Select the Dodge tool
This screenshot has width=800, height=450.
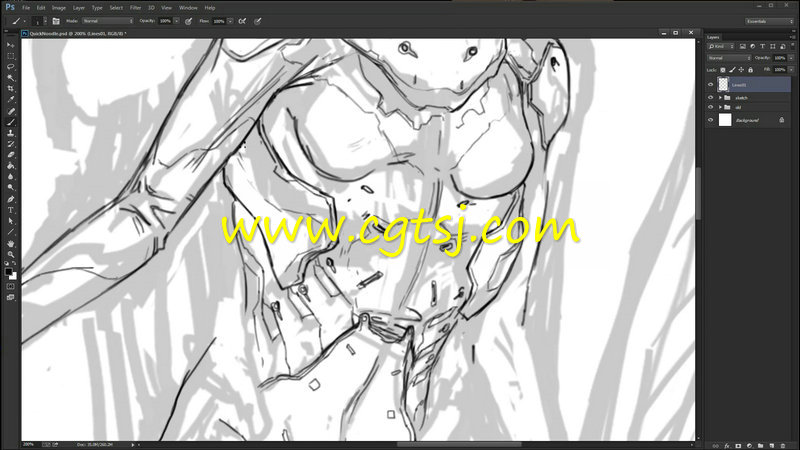(10, 188)
